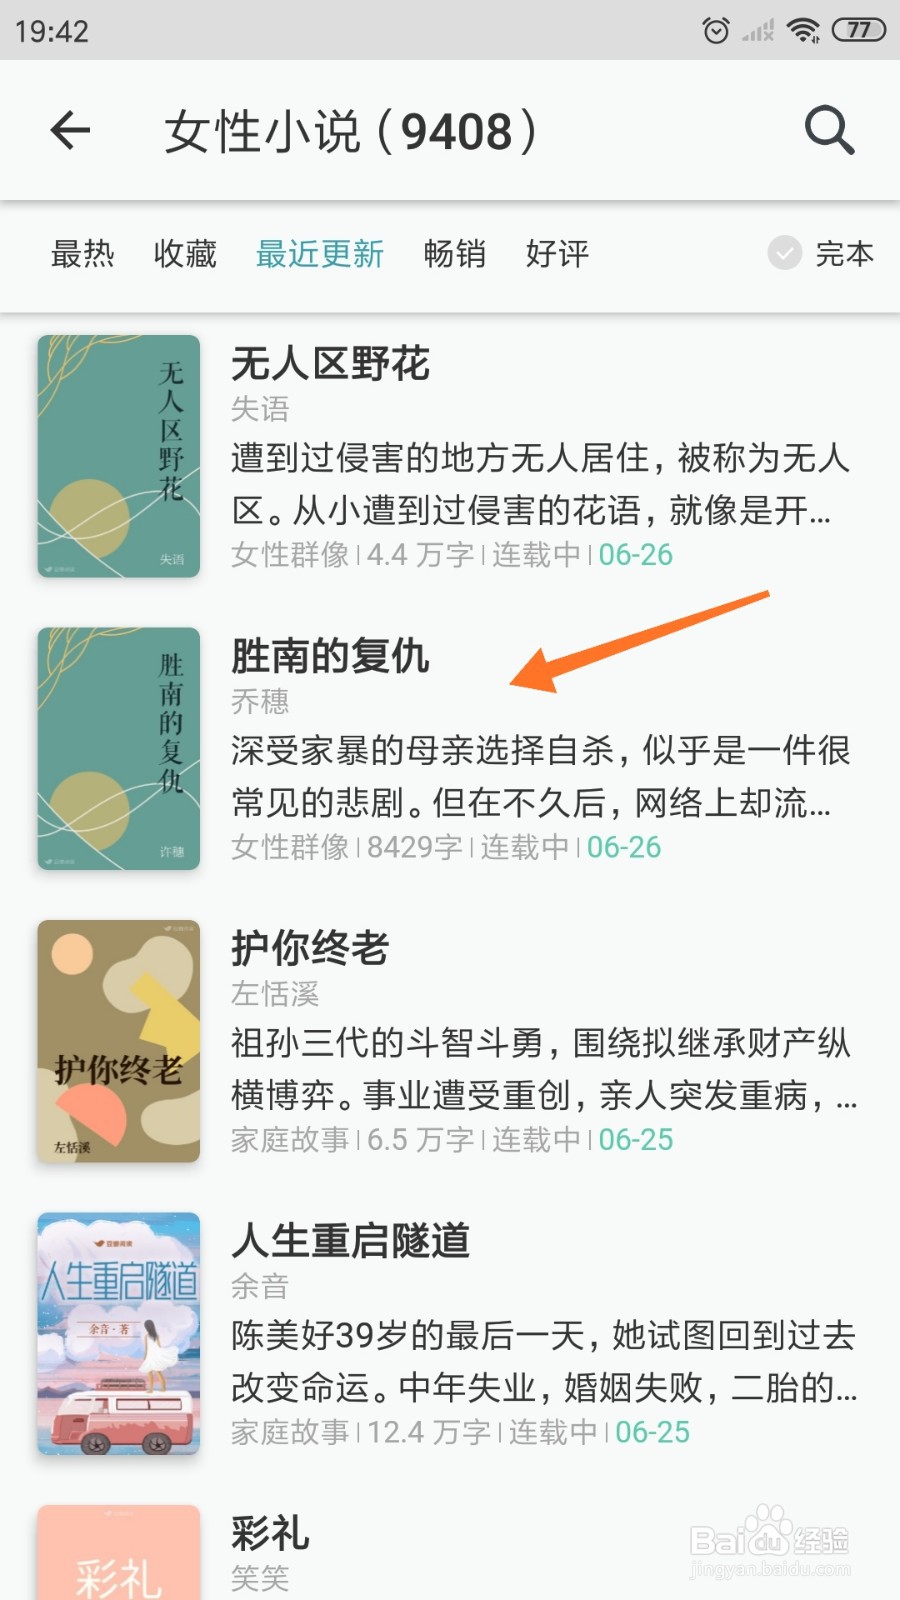The height and width of the screenshot is (1600, 900).
Task: Switch to the 最热 tab
Action: coord(83,254)
